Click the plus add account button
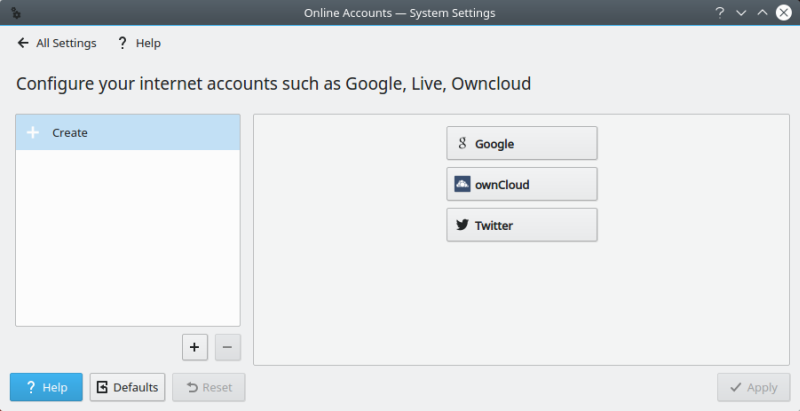Screen dimensions: 800x411 pos(194,347)
